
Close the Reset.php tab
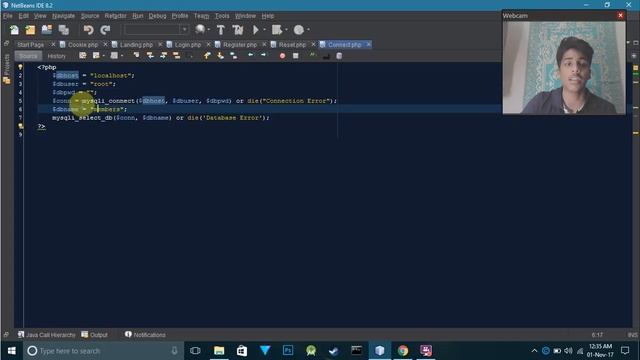pos(313,44)
